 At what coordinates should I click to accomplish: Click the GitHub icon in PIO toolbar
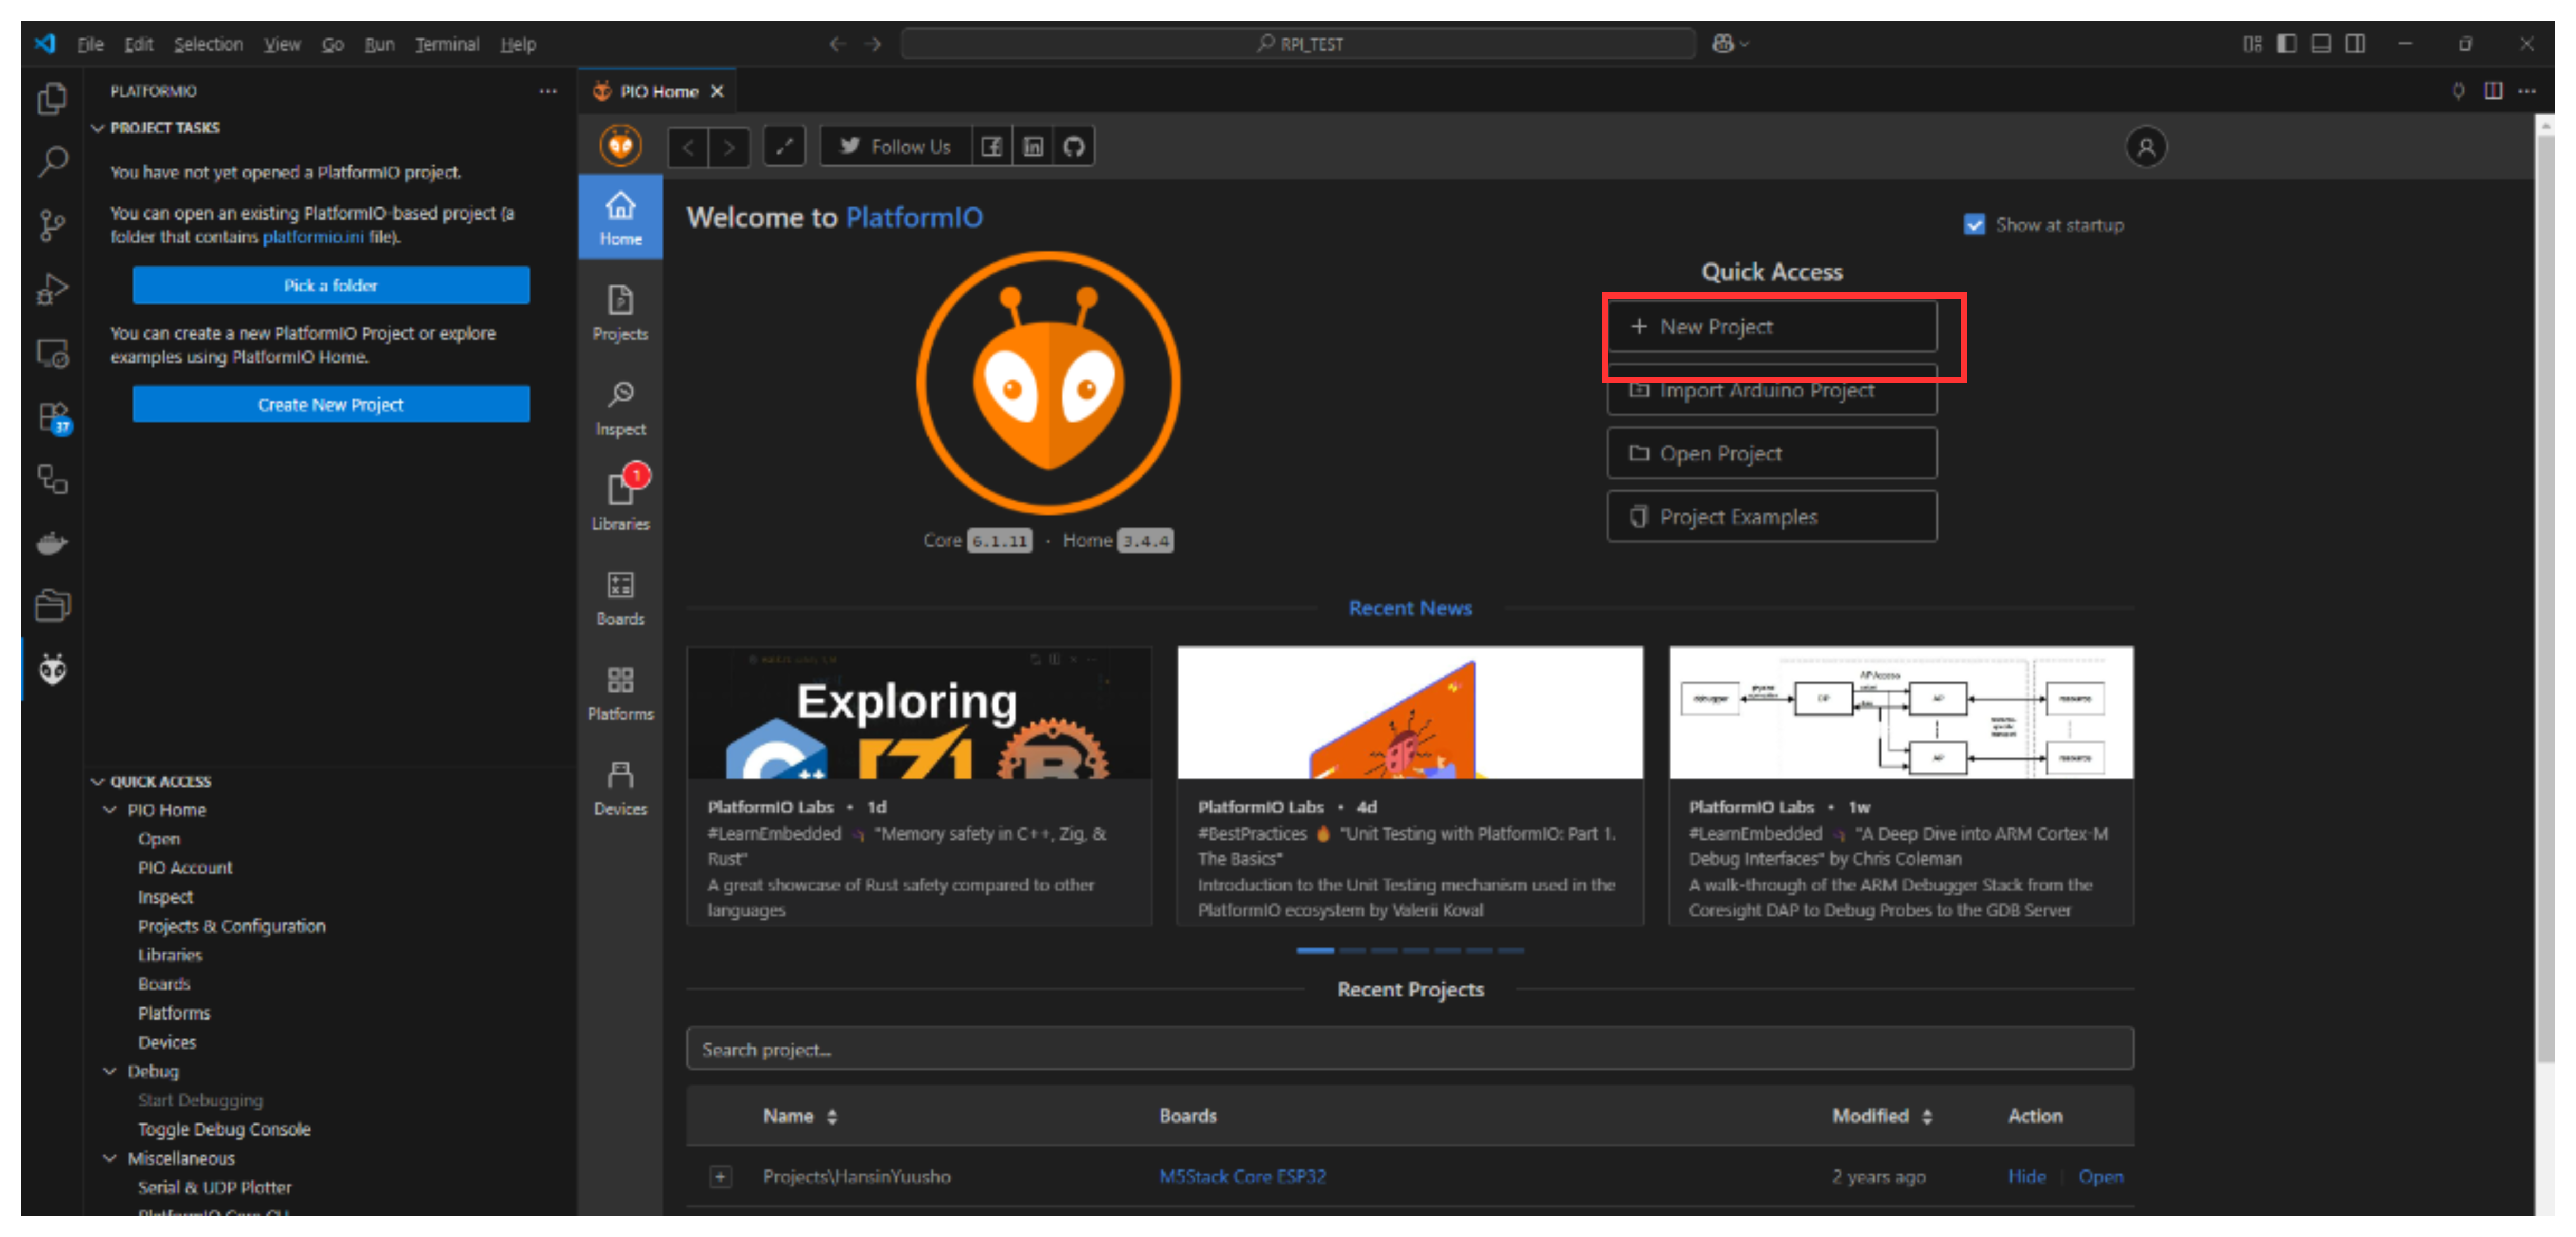pyautogui.click(x=1073, y=147)
